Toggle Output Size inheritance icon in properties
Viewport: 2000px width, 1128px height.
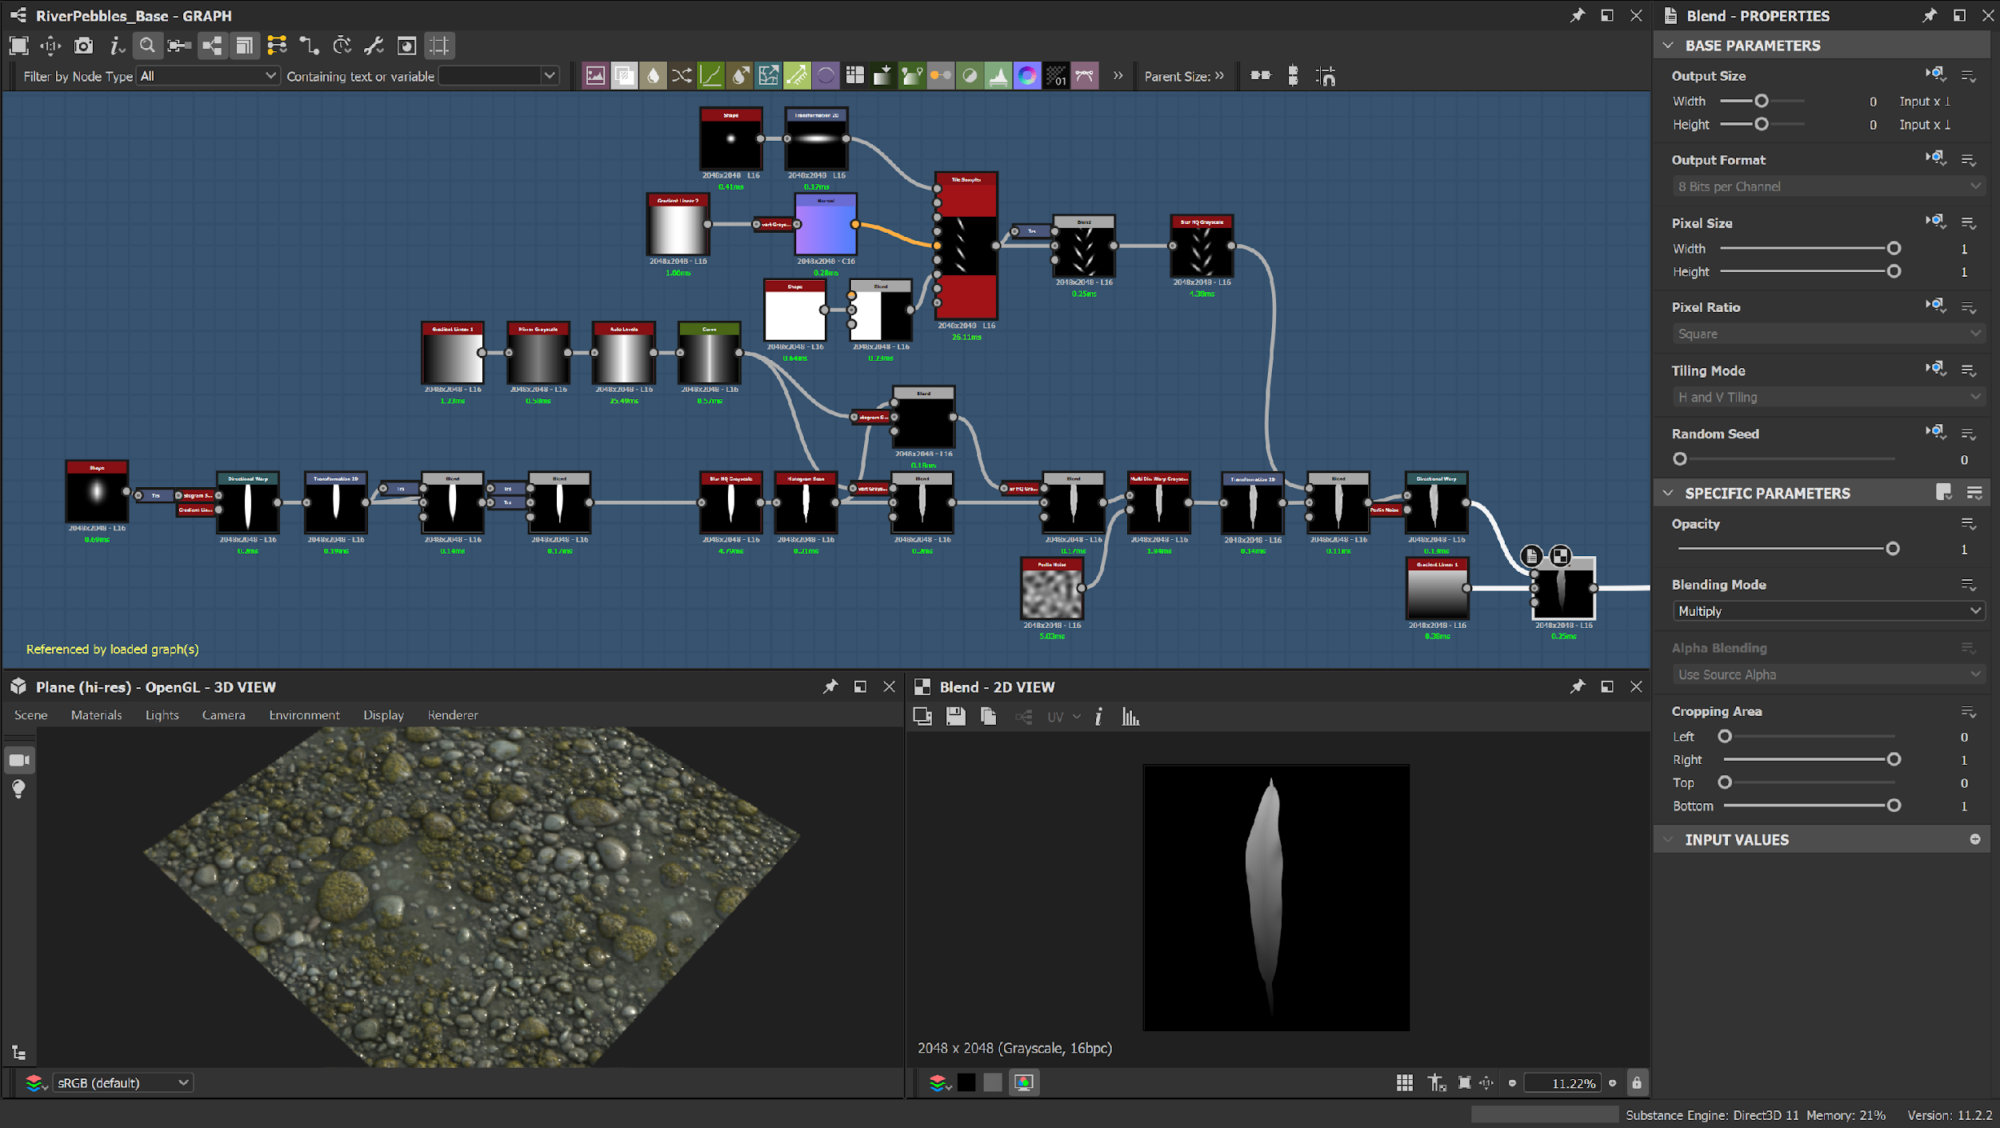(1935, 75)
